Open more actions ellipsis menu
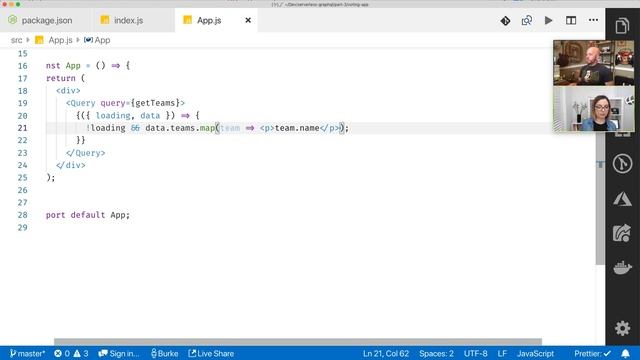 pos(593,20)
